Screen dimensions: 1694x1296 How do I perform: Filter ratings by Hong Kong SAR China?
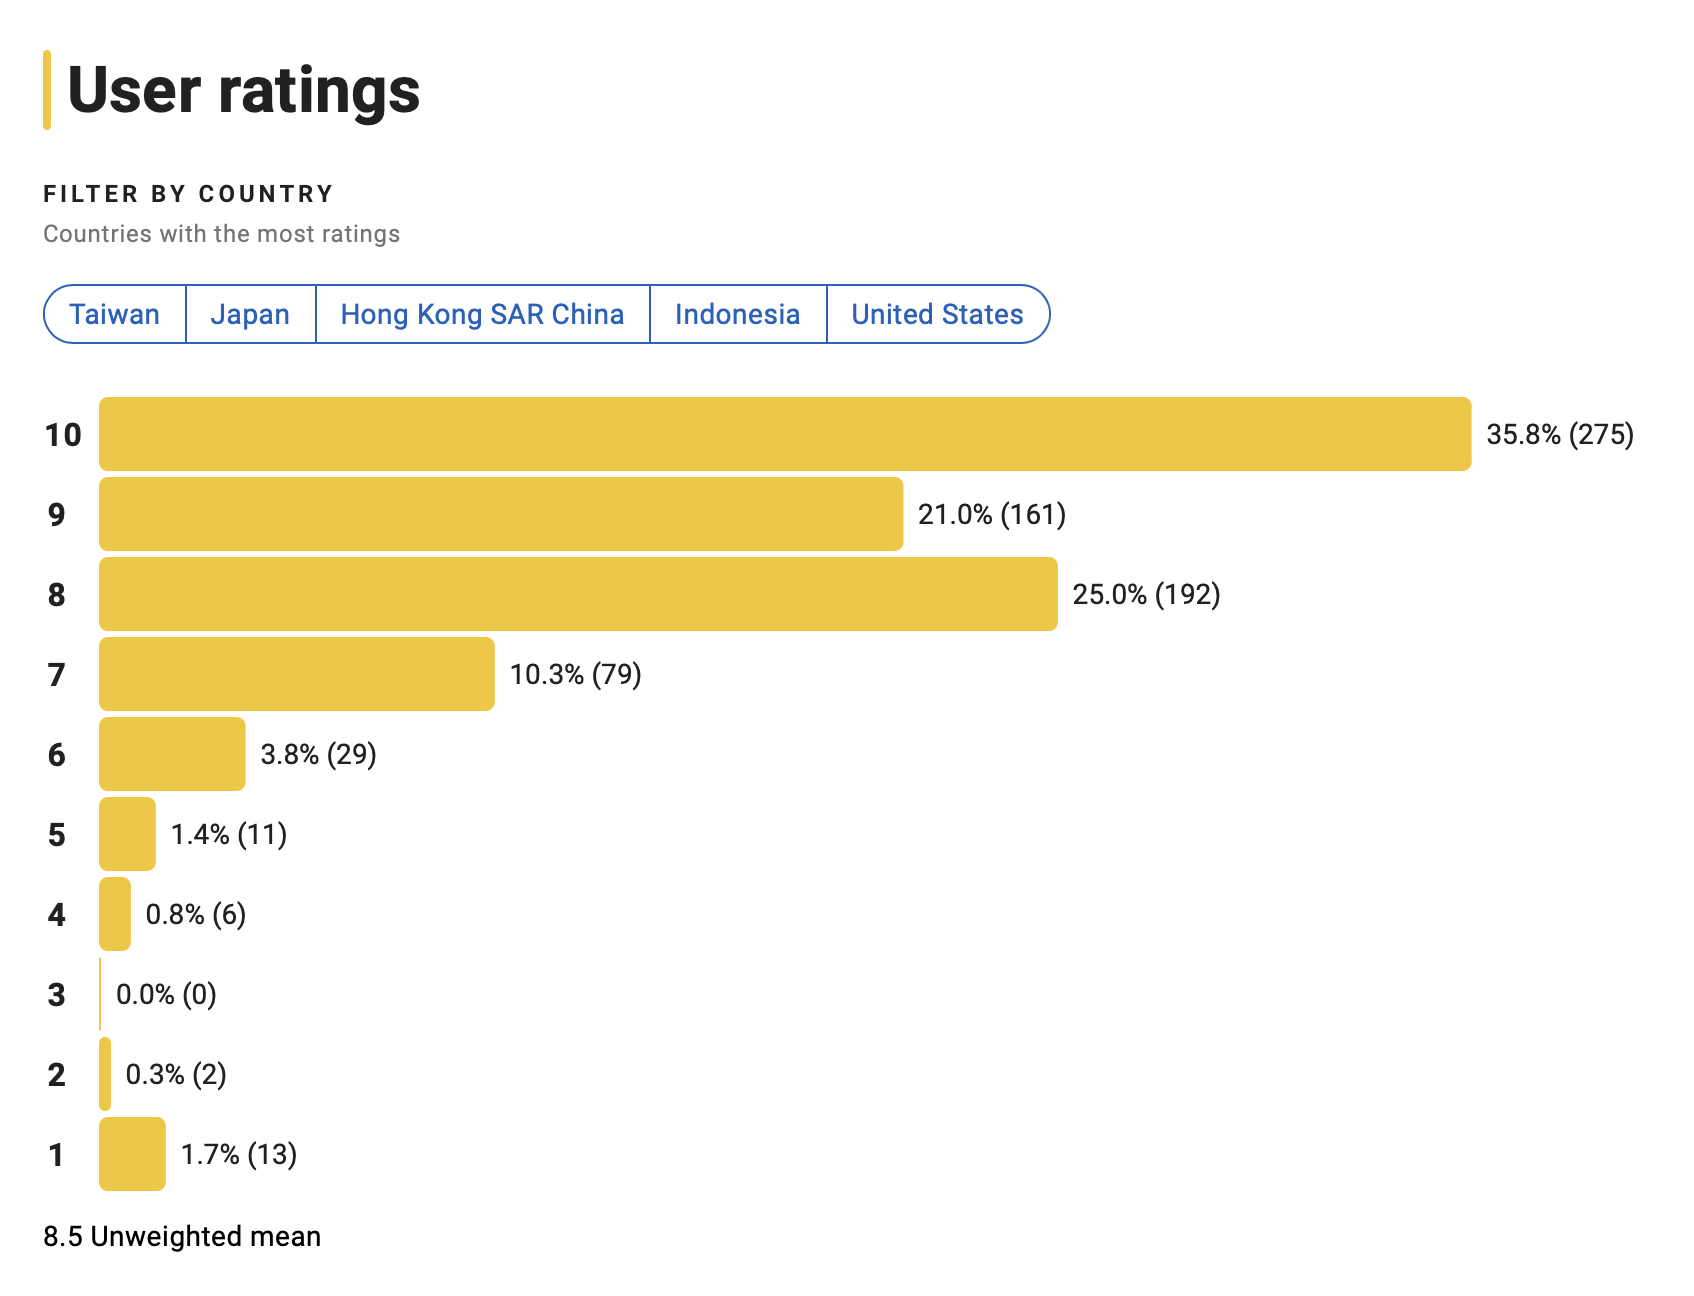pyautogui.click(x=482, y=314)
